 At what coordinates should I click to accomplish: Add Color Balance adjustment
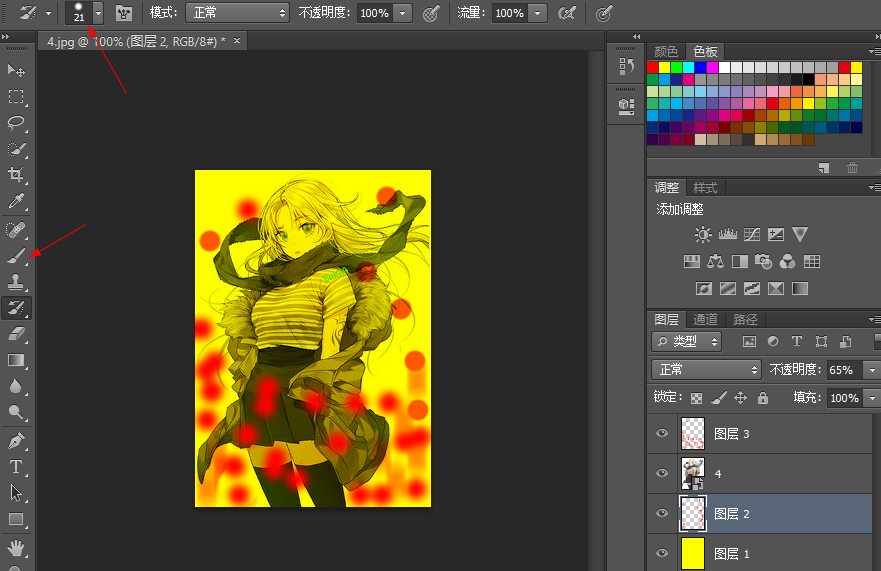(x=716, y=261)
